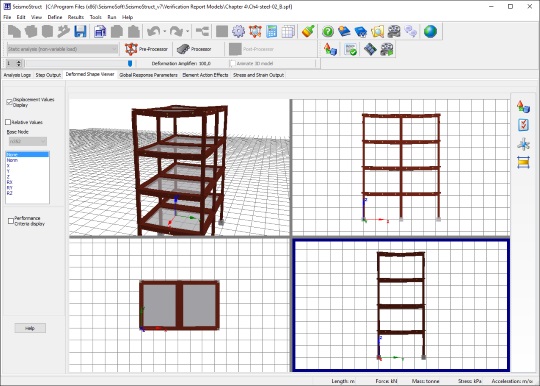Select RX in displacement list
Screen dimensions: 540x386
pos(28,182)
